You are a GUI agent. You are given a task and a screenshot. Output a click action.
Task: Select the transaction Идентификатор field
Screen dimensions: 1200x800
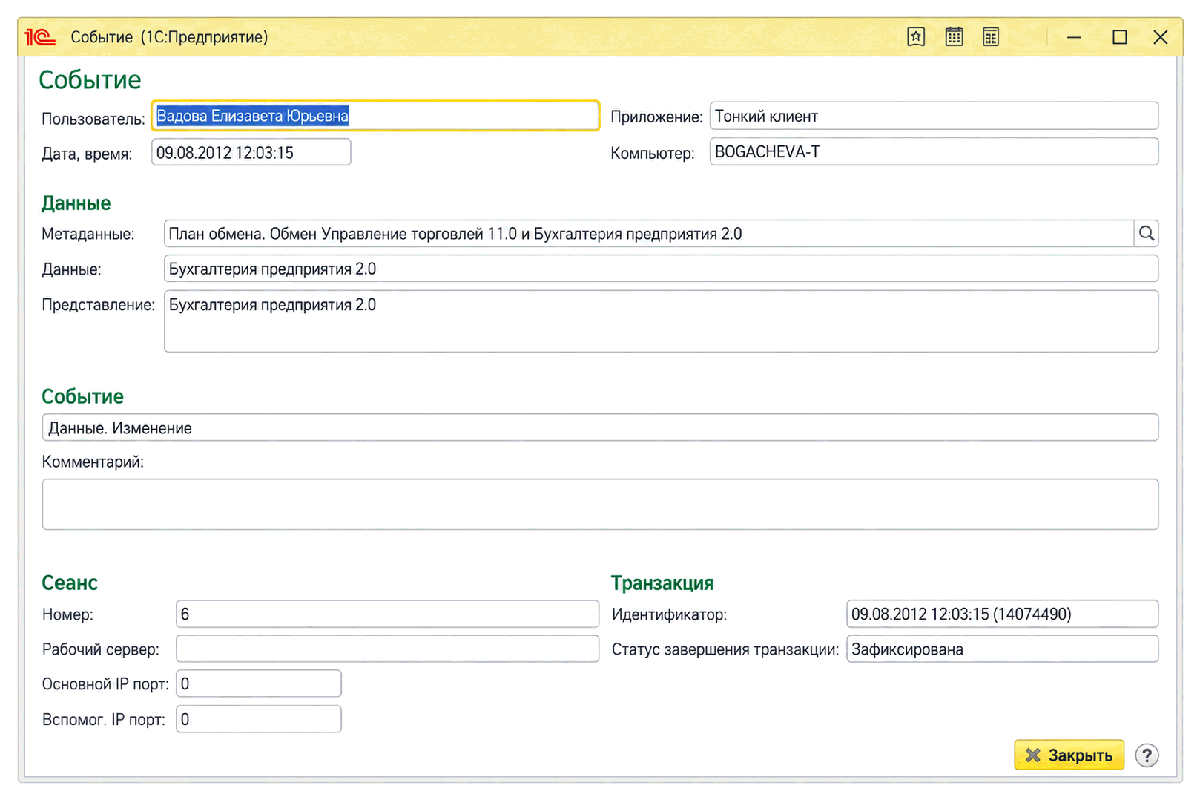[x=1002, y=614]
